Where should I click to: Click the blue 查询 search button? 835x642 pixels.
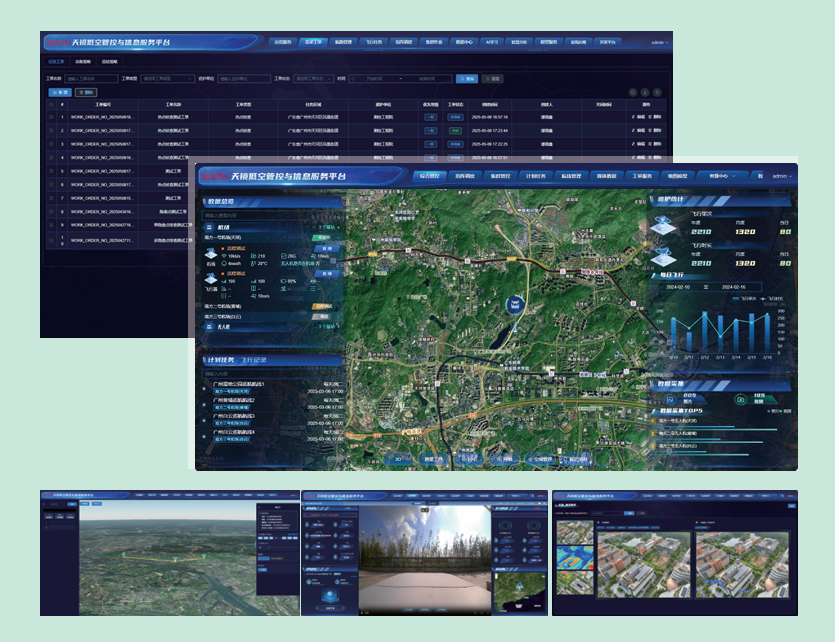[466, 78]
